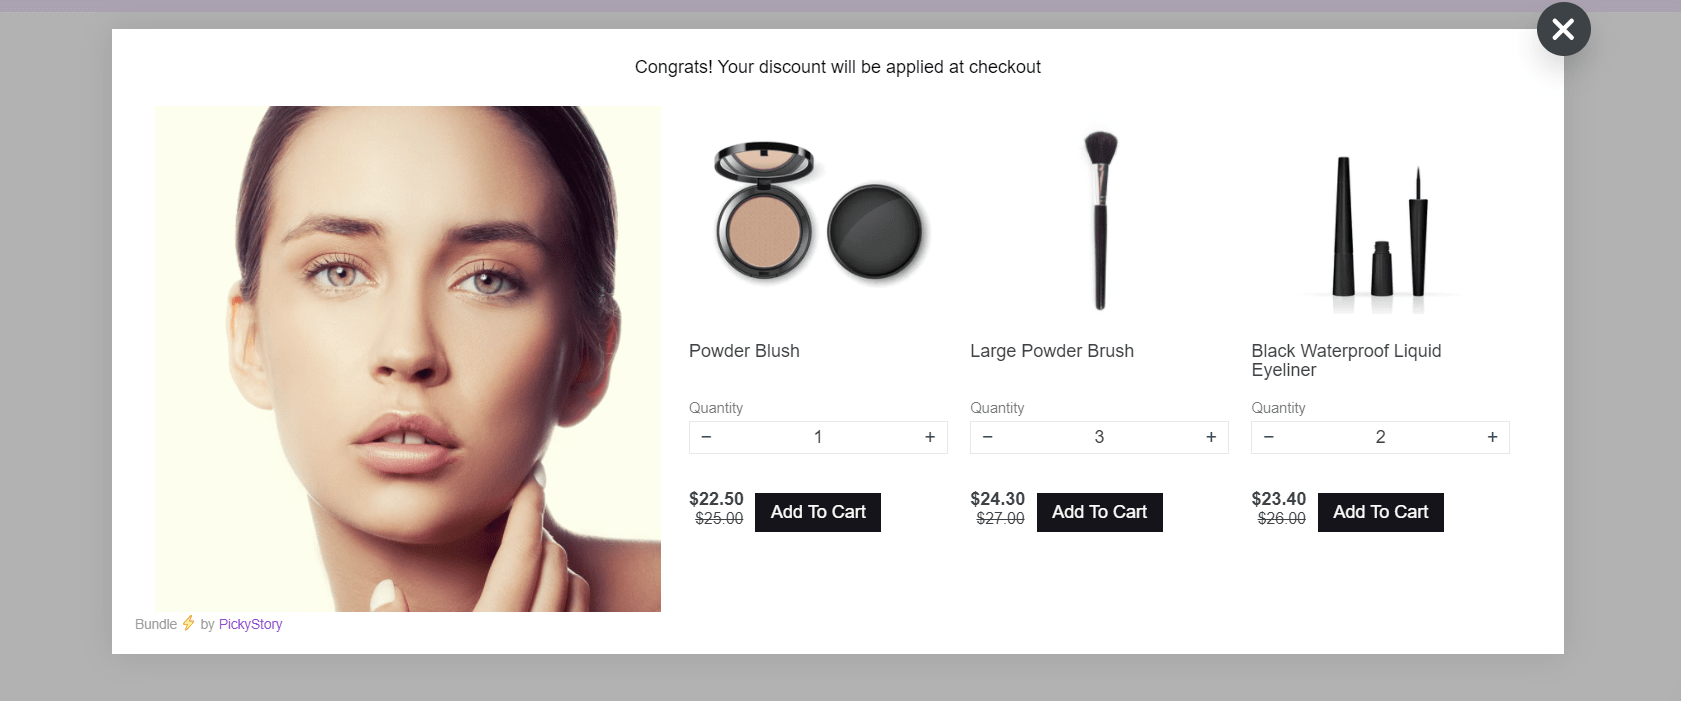The height and width of the screenshot is (701, 1681).
Task: Increase Powder Blush quantity with plus
Action: (x=930, y=437)
